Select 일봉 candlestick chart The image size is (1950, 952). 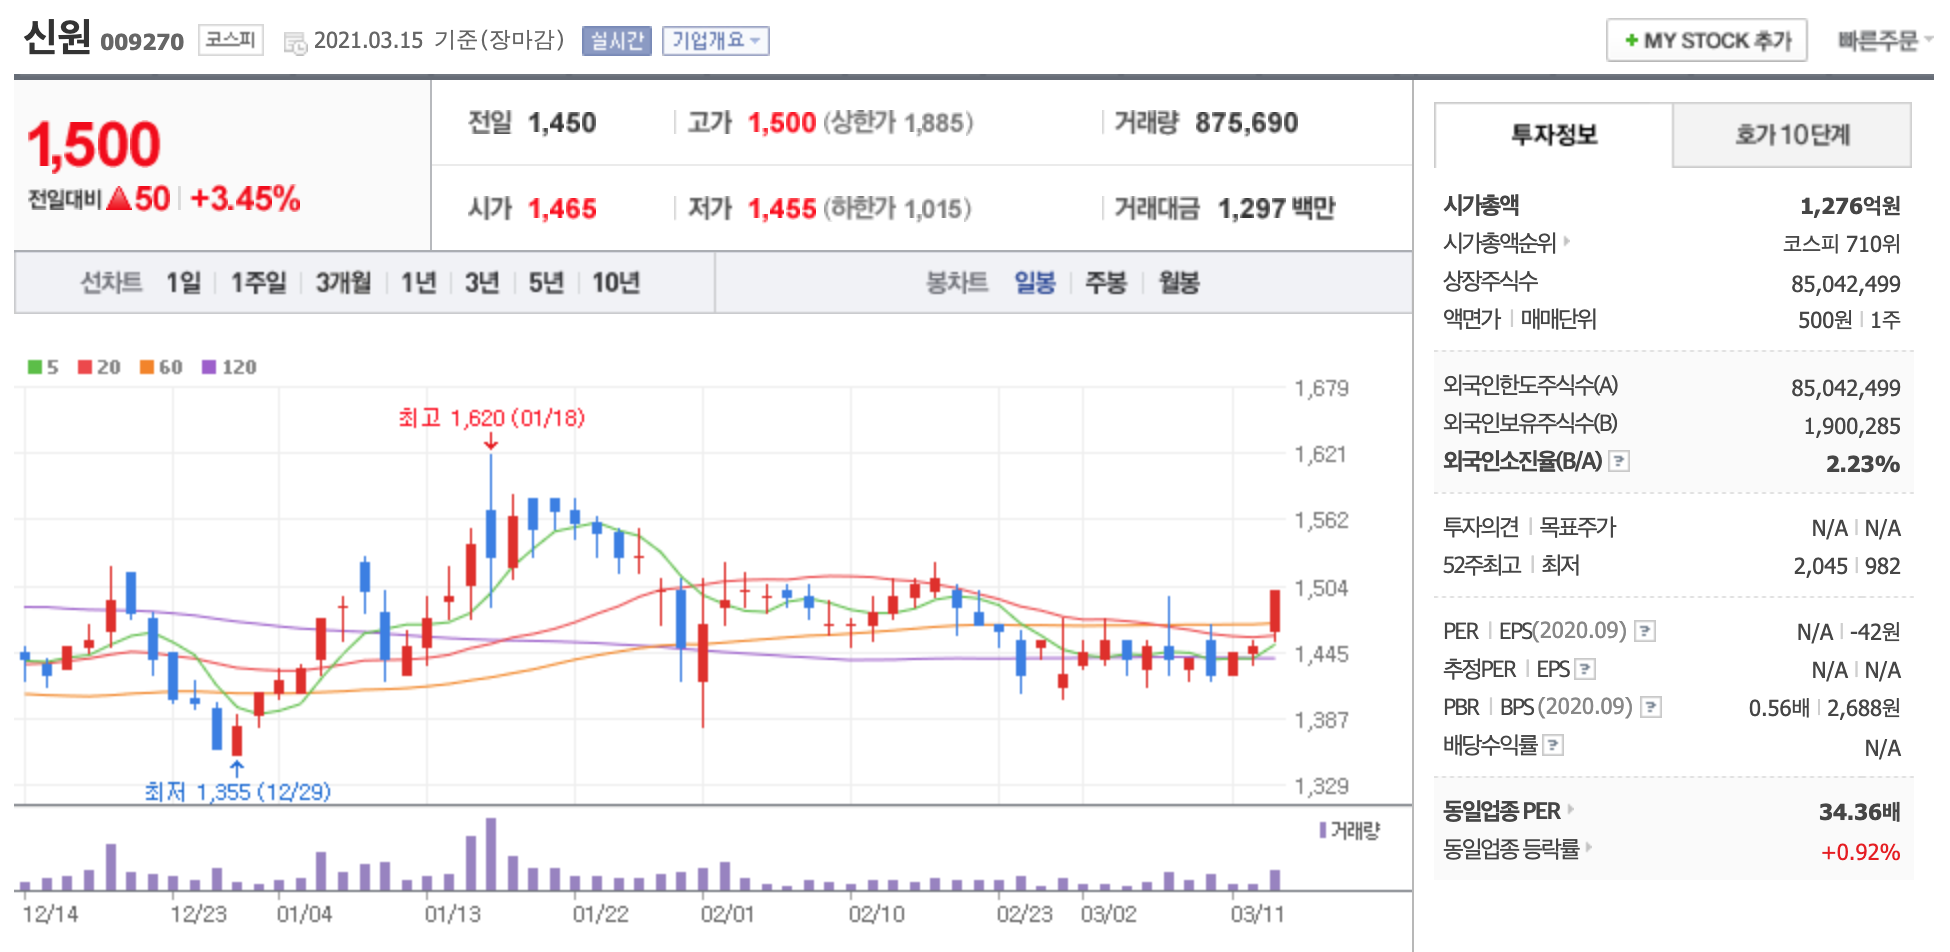point(1035,283)
